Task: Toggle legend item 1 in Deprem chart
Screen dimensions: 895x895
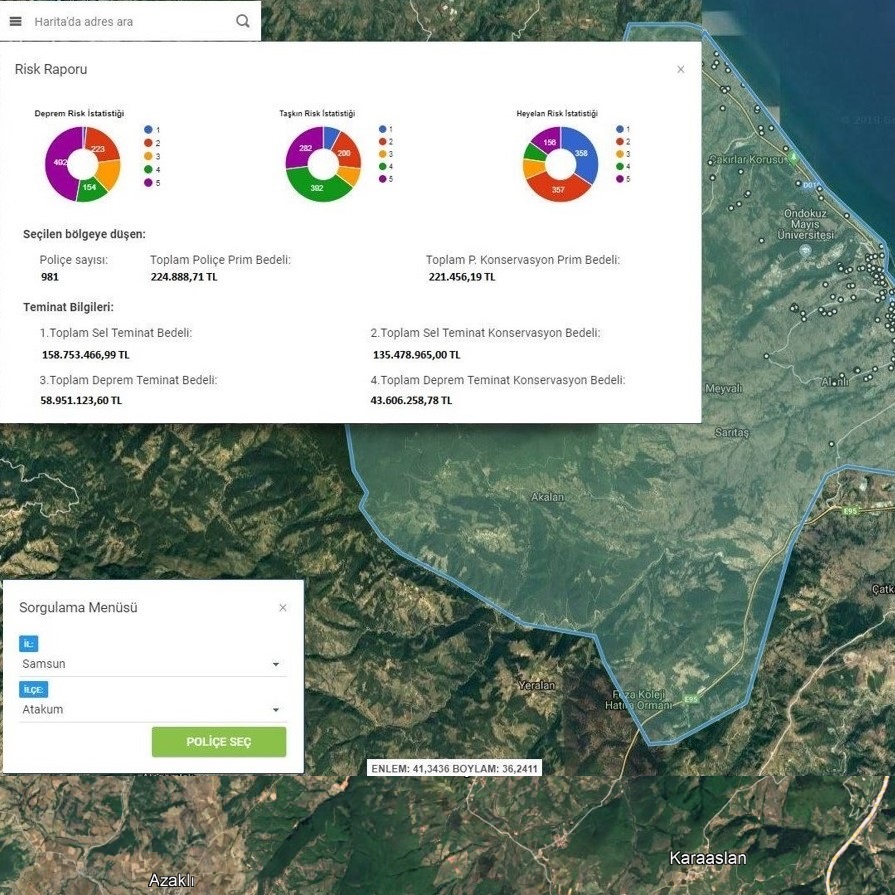Action: point(149,130)
